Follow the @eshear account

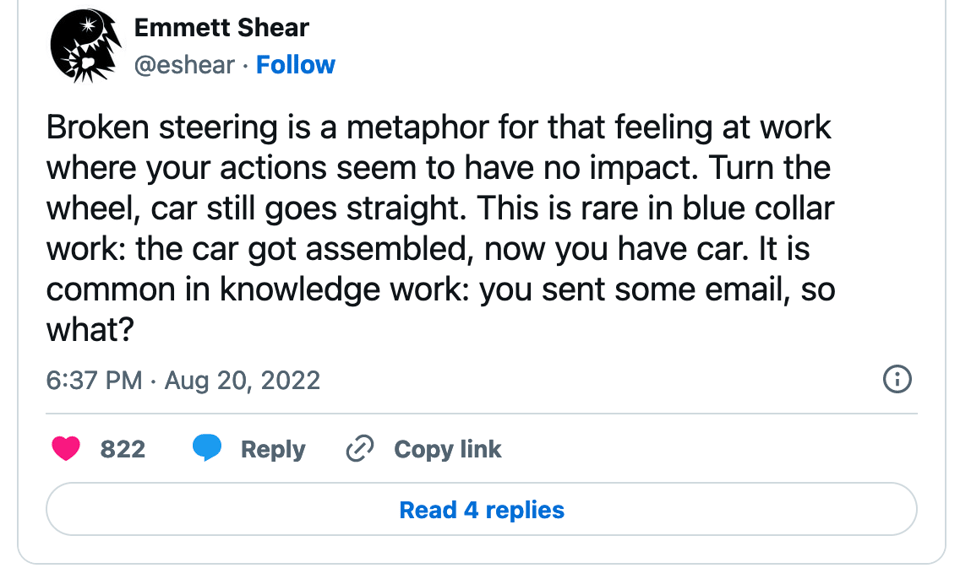296,64
